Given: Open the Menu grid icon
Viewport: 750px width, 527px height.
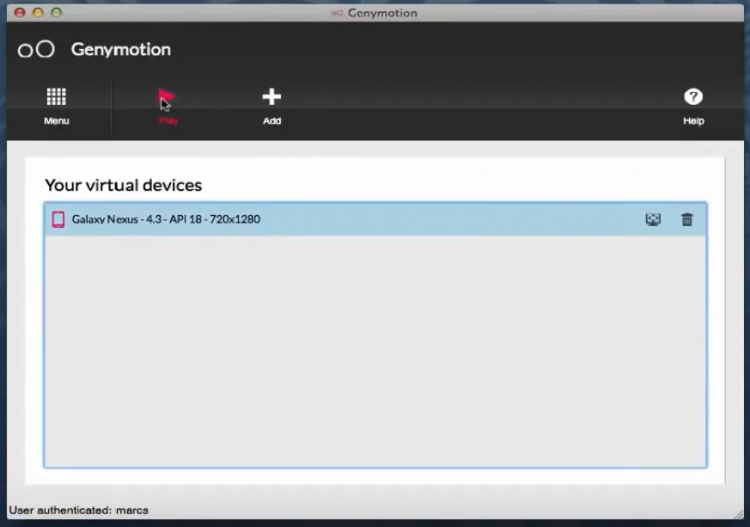Looking at the screenshot, I should [56, 97].
